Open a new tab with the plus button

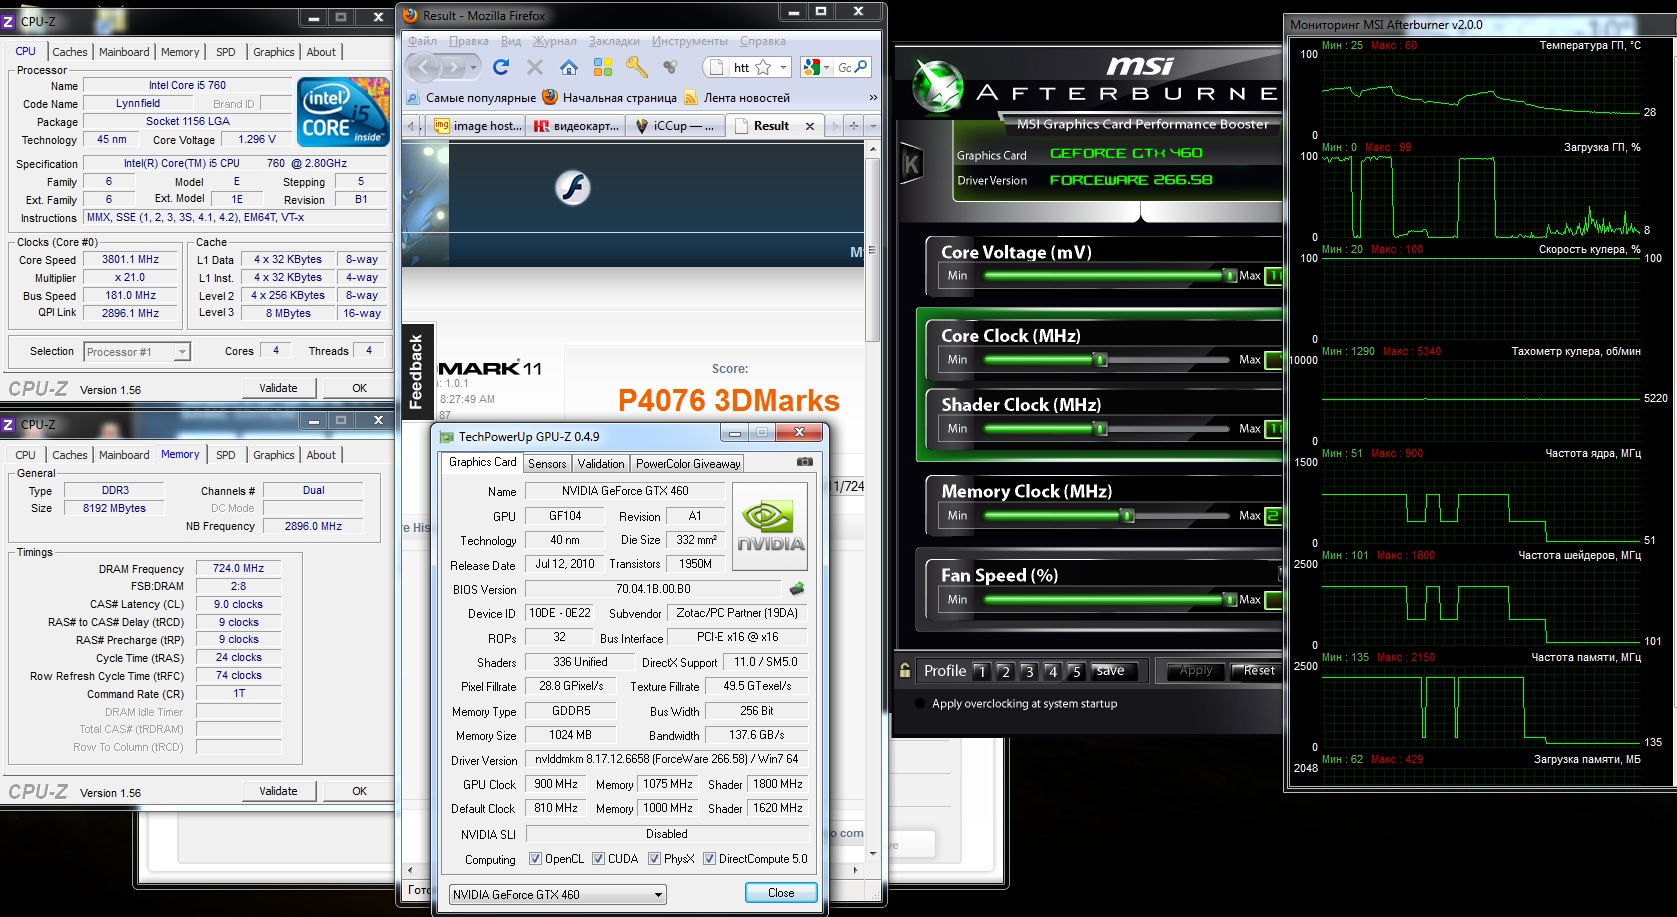(853, 126)
